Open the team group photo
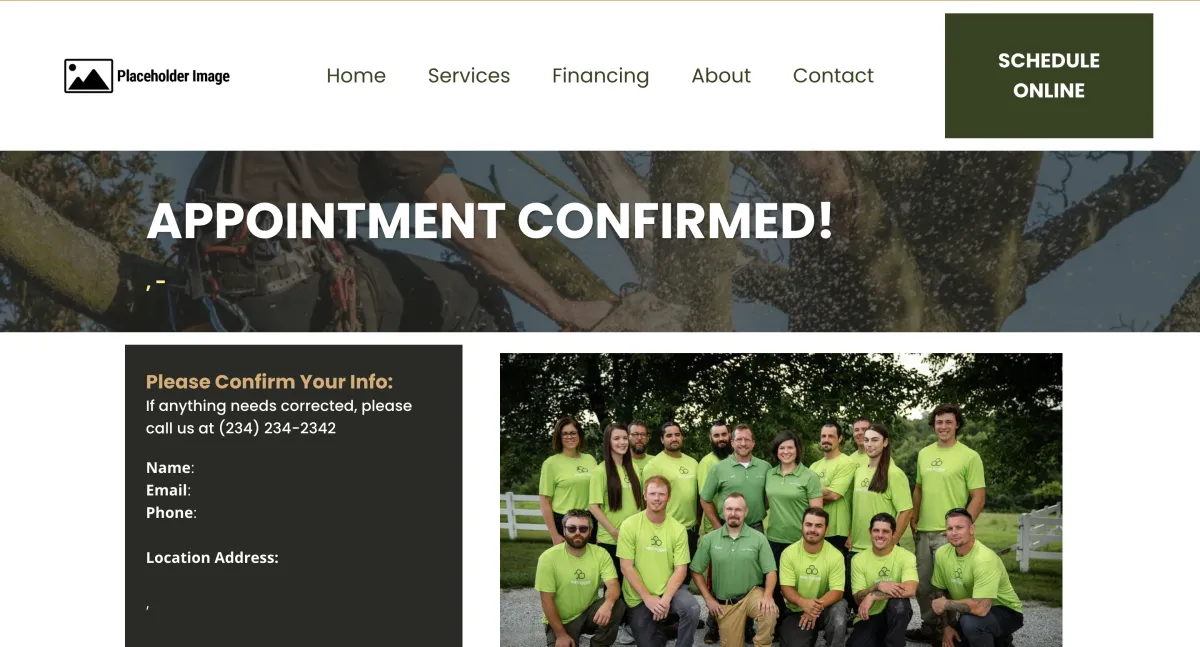1200x647 pixels. click(781, 500)
